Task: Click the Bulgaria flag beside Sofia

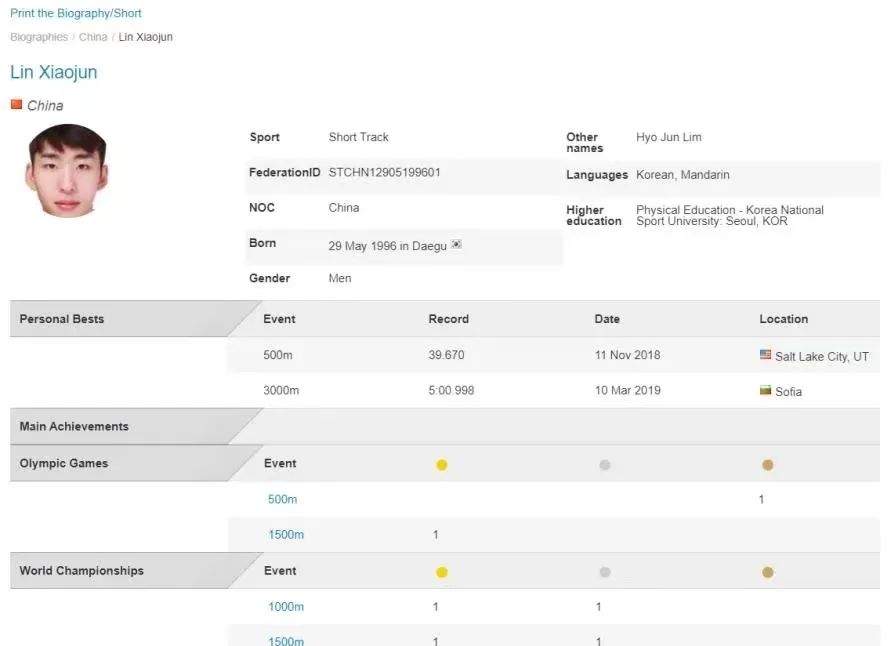Action: point(765,390)
